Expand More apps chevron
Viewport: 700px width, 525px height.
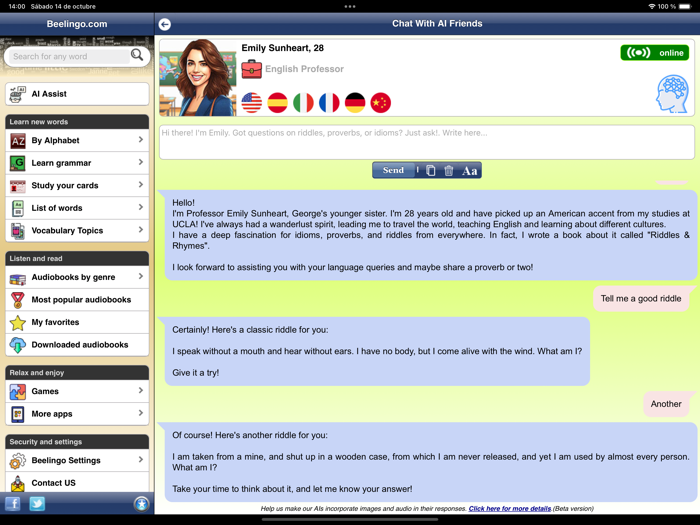[141, 413]
